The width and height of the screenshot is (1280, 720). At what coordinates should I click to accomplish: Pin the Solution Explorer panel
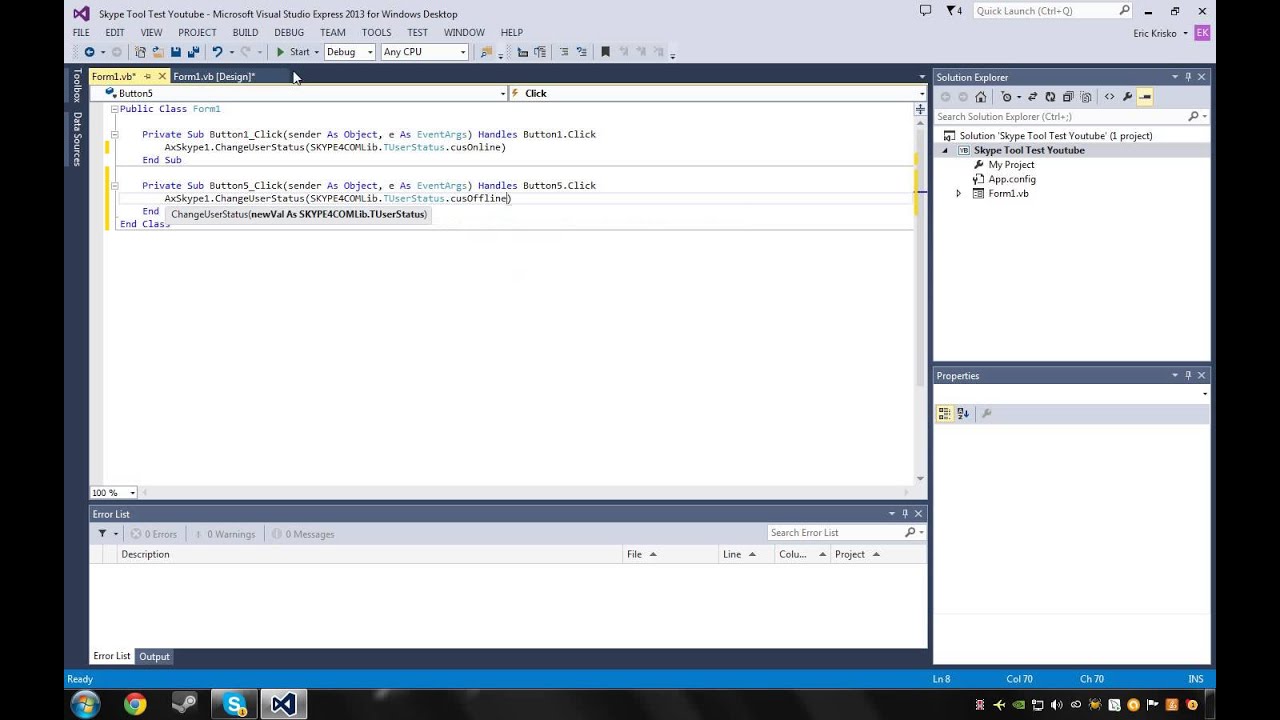[x=1188, y=77]
